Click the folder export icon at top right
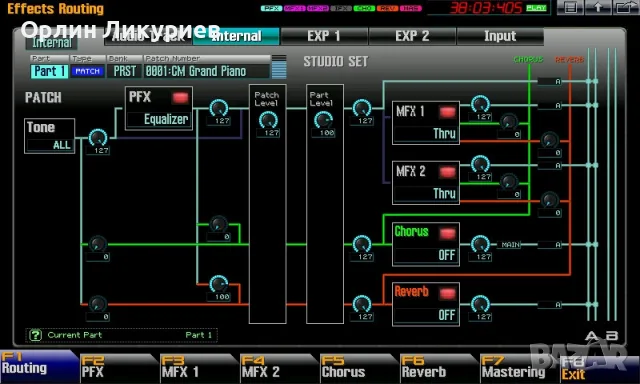The image size is (640, 384). [x=626, y=7]
